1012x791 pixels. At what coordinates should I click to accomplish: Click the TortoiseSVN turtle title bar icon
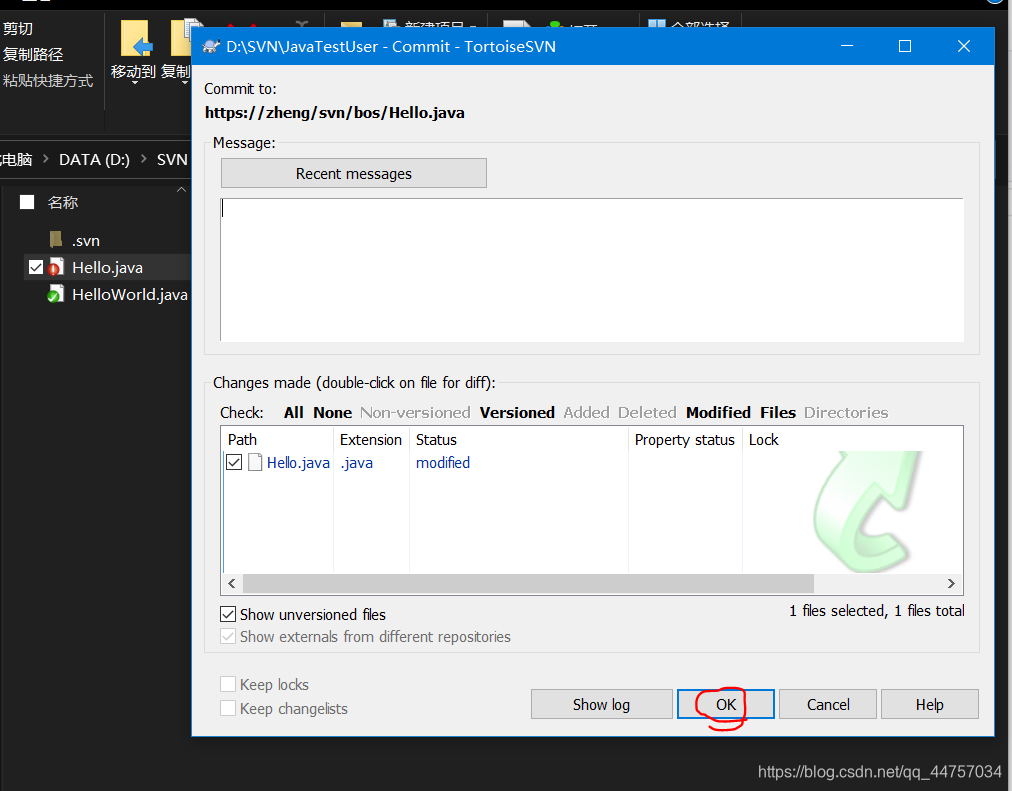pyautogui.click(x=211, y=46)
